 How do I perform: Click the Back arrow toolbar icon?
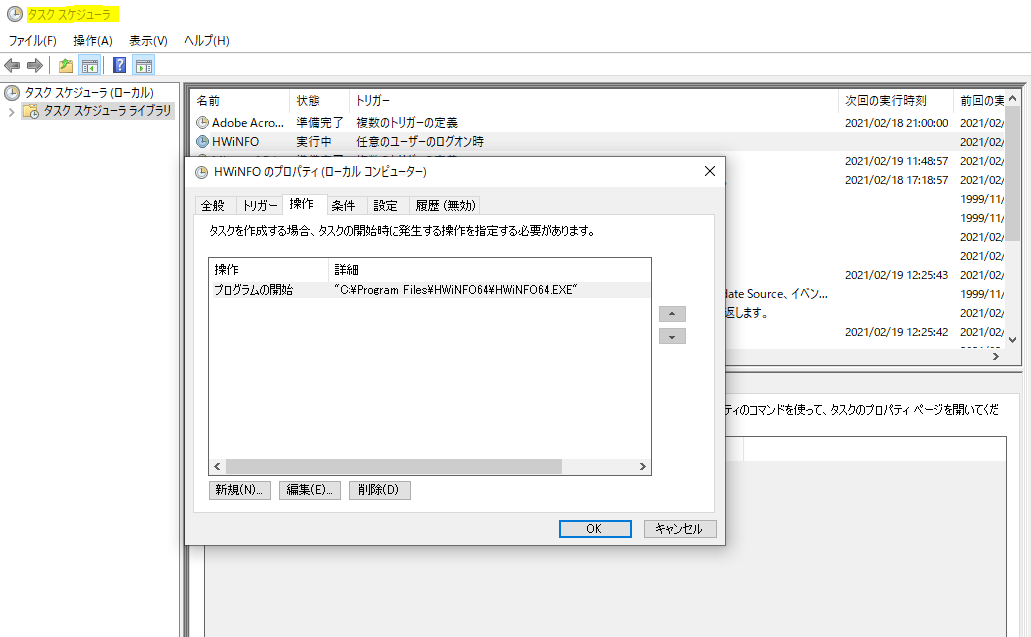pos(12,65)
